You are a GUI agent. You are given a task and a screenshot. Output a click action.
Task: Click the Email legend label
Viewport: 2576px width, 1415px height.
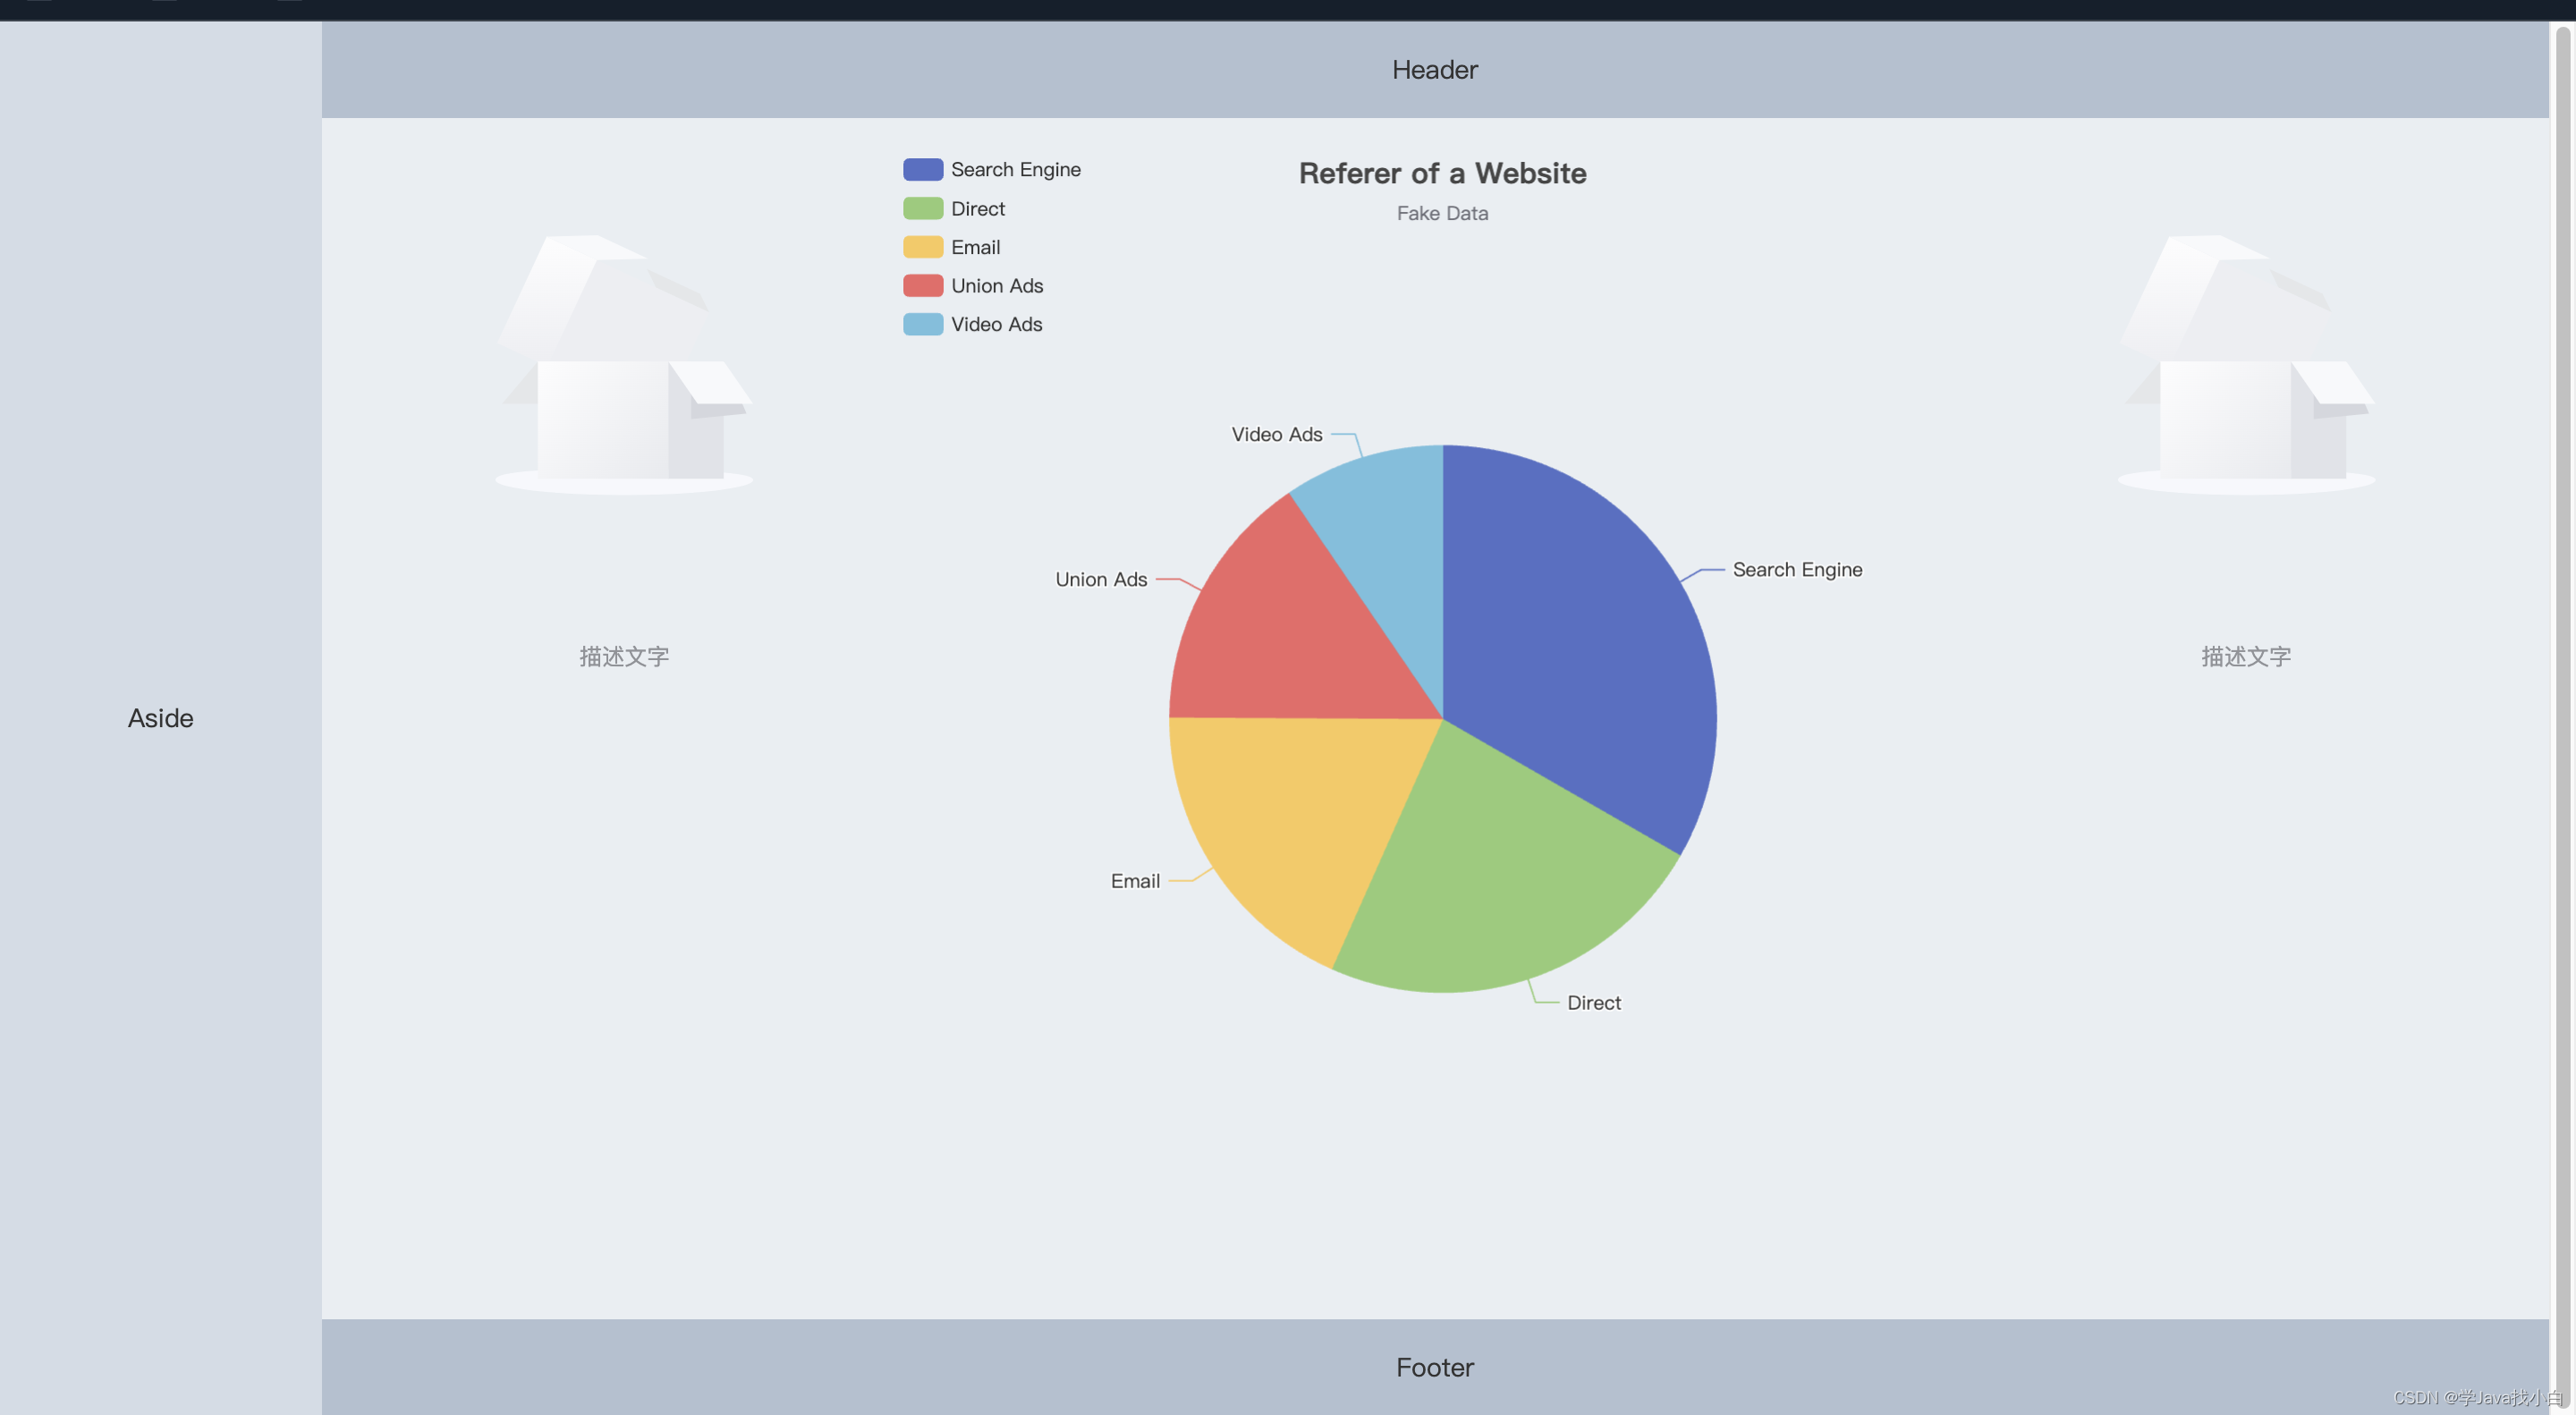(975, 247)
